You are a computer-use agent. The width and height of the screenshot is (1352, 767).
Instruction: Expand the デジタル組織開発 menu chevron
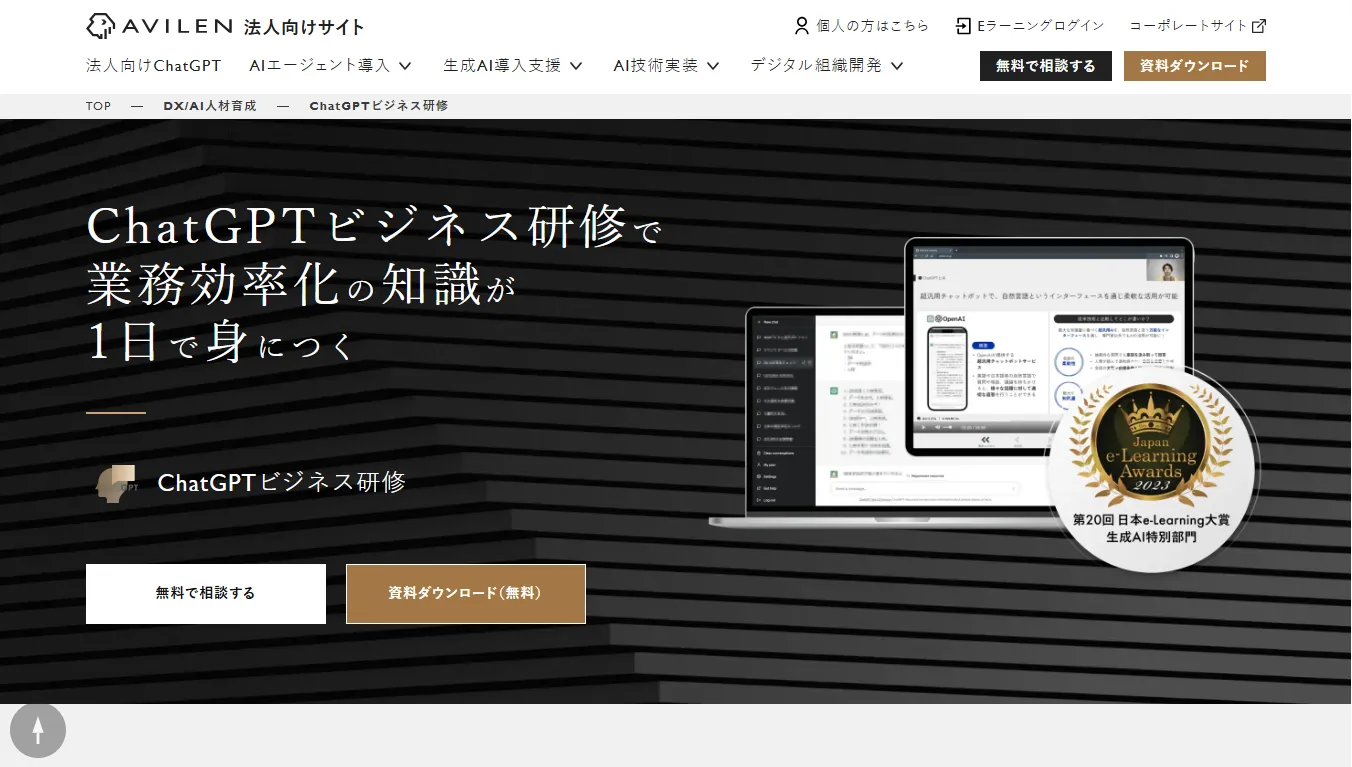(897, 66)
